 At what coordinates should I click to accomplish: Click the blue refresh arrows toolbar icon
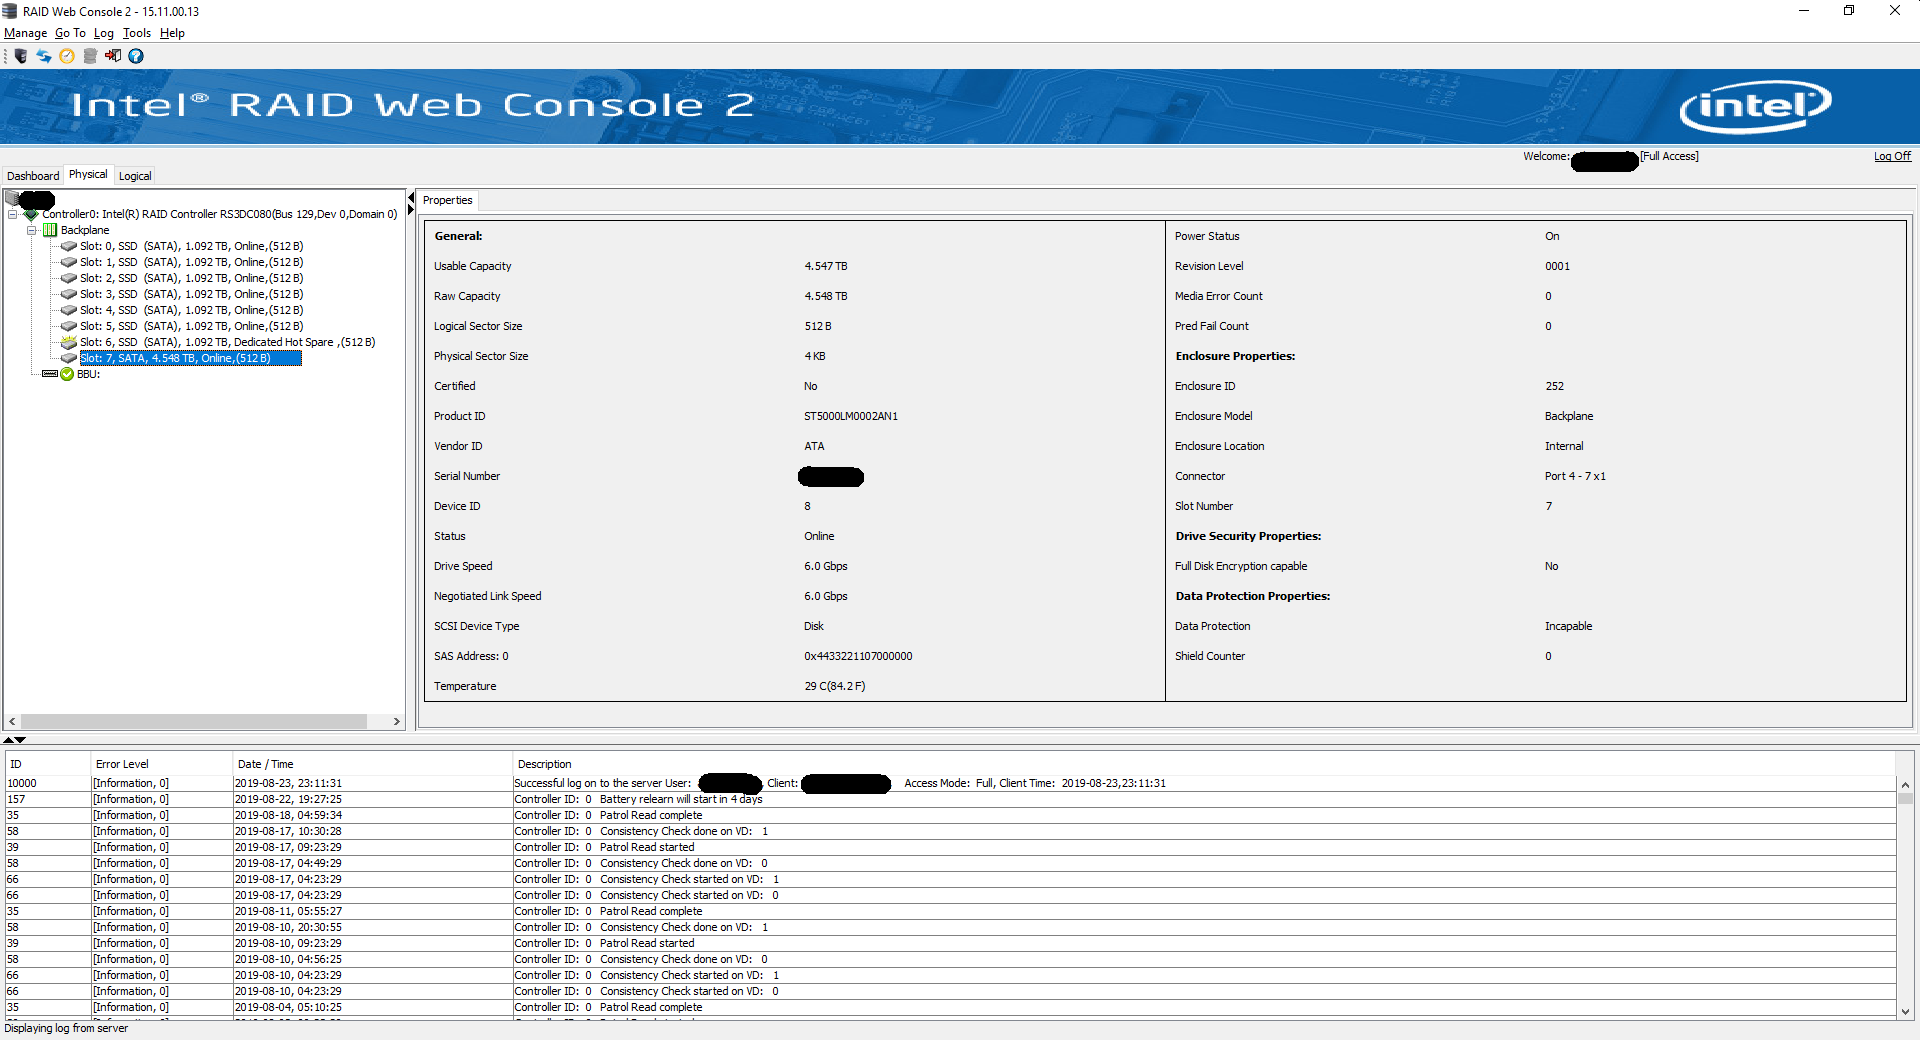click(44, 56)
